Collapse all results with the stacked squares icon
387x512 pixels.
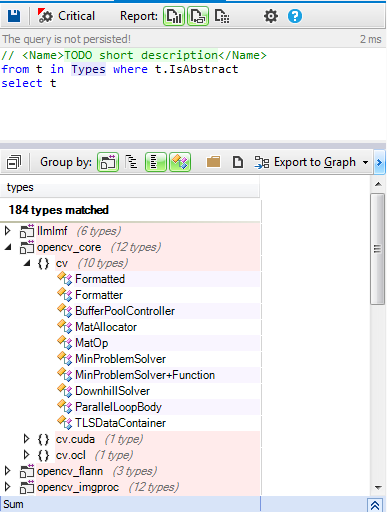(x=14, y=162)
